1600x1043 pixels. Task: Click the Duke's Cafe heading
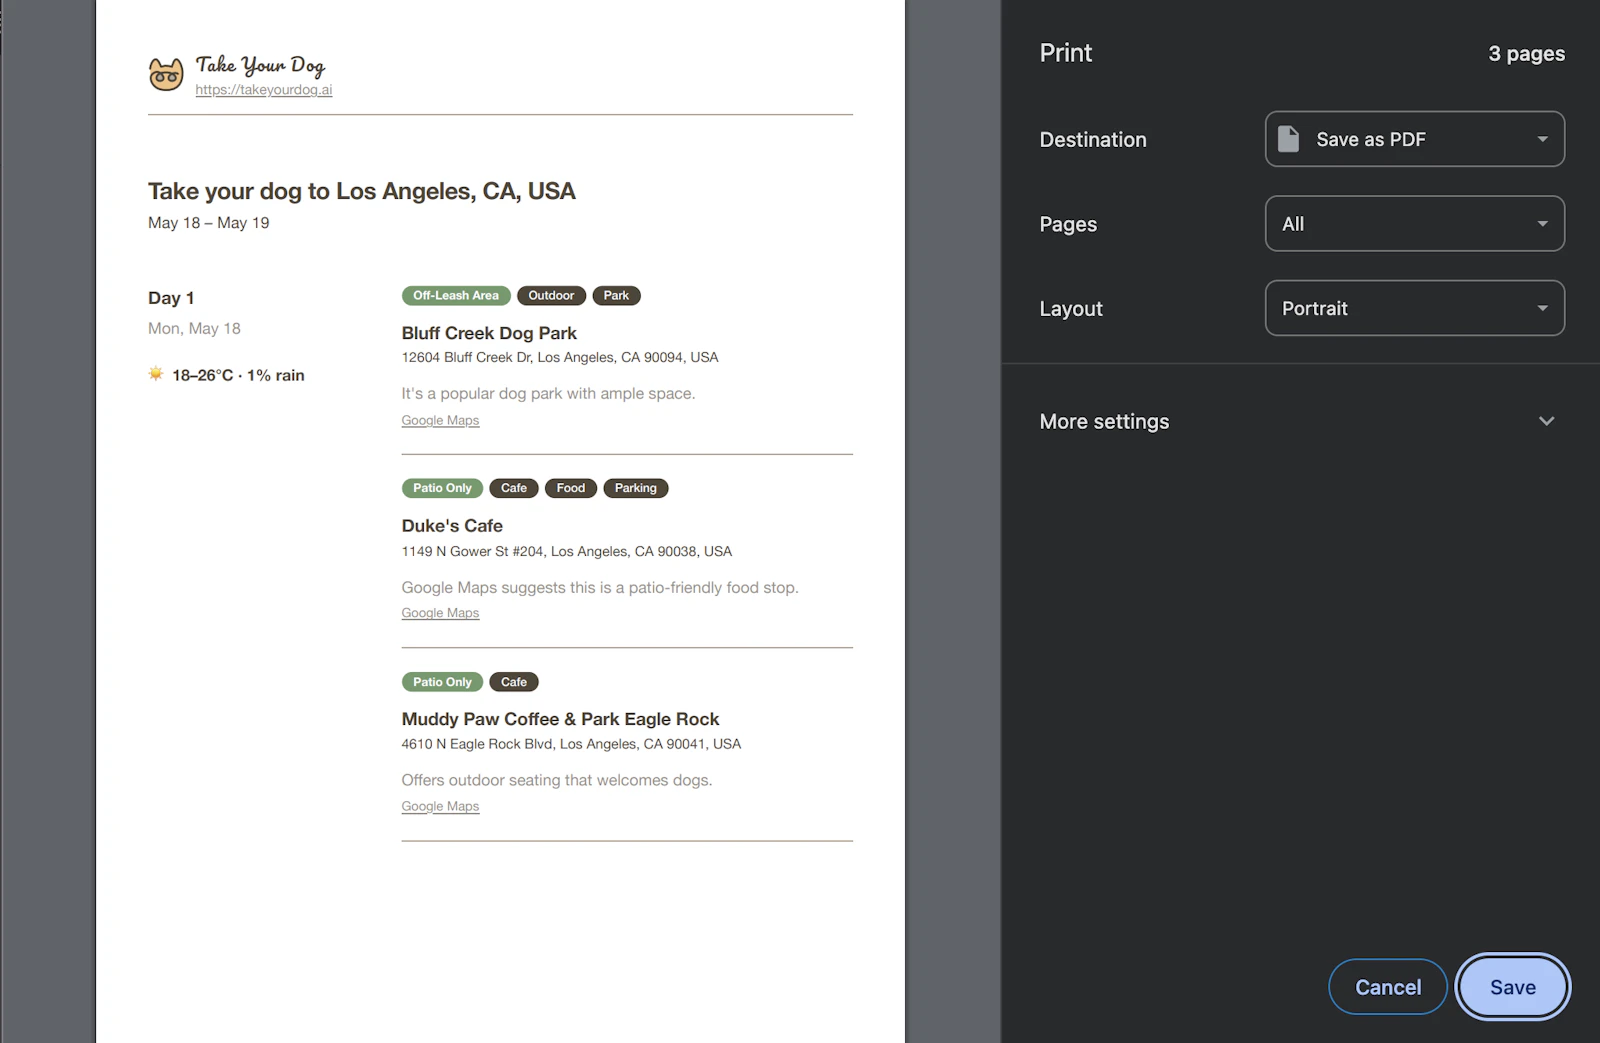pos(452,526)
